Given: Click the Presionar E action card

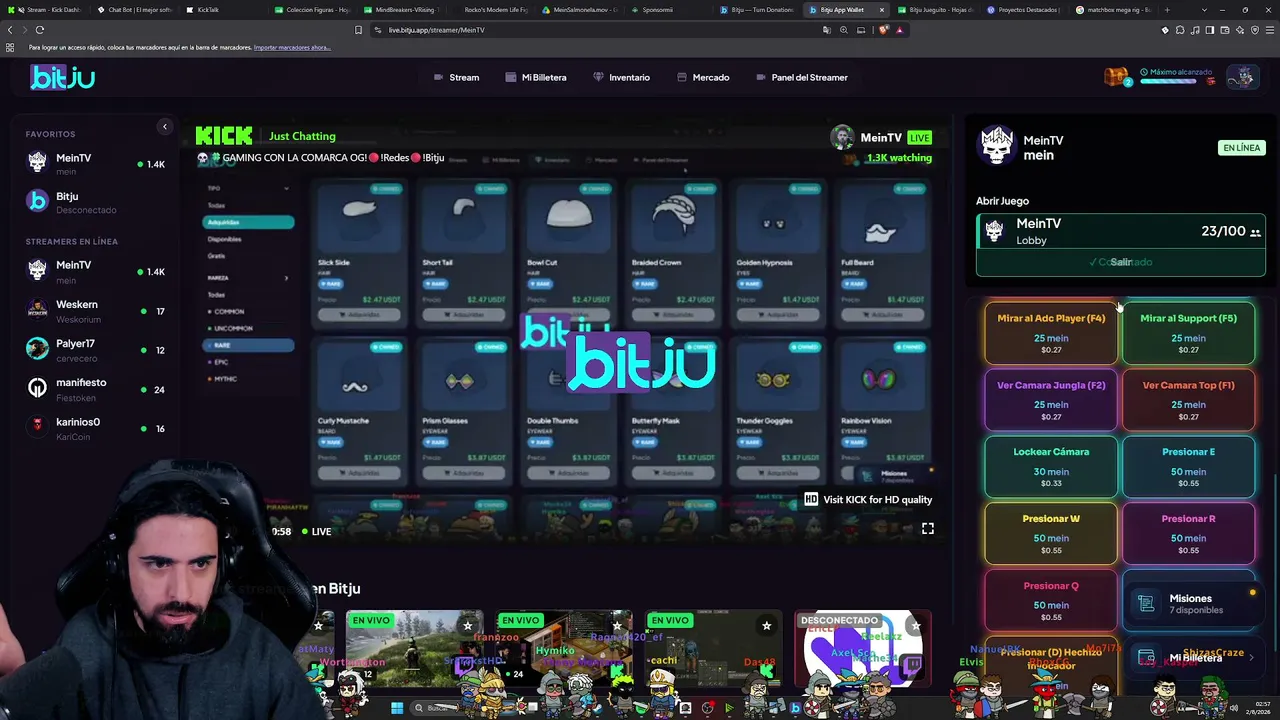Looking at the screenshot, I should (1188, 467).
